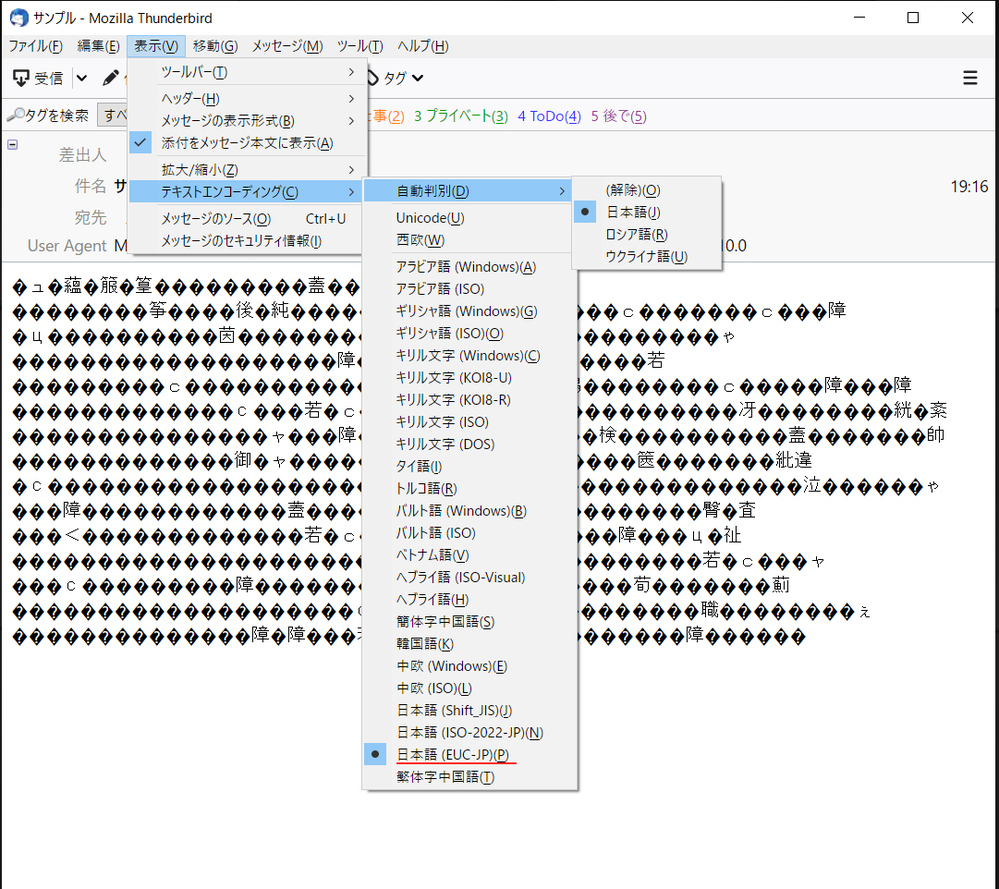Toggle 添付をメッセージ本文に表示 checkbox item
This screenshot has height=889, width=999.
click(x=246, y=143)
